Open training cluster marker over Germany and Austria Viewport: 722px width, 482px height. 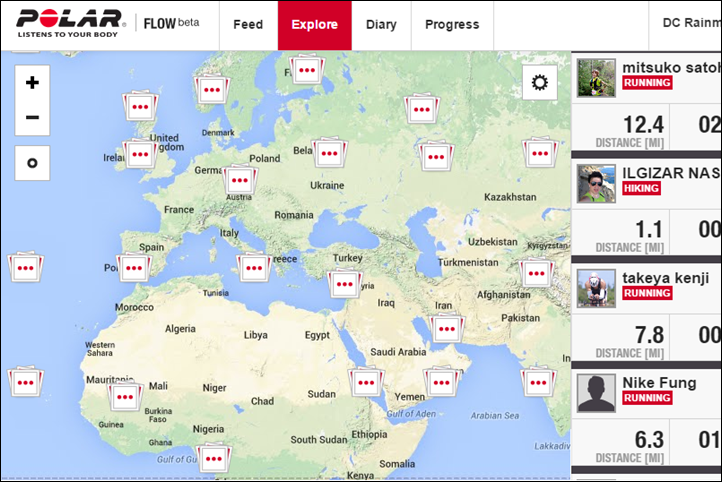click(240, 180)
